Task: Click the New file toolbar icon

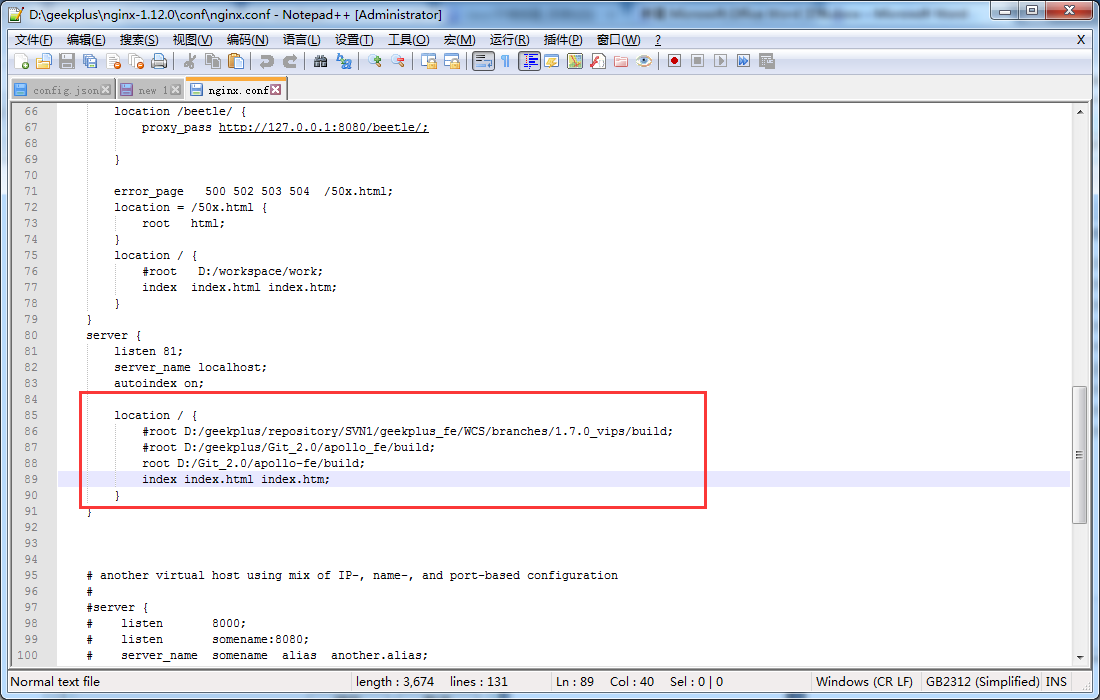Action: point(22,62)
